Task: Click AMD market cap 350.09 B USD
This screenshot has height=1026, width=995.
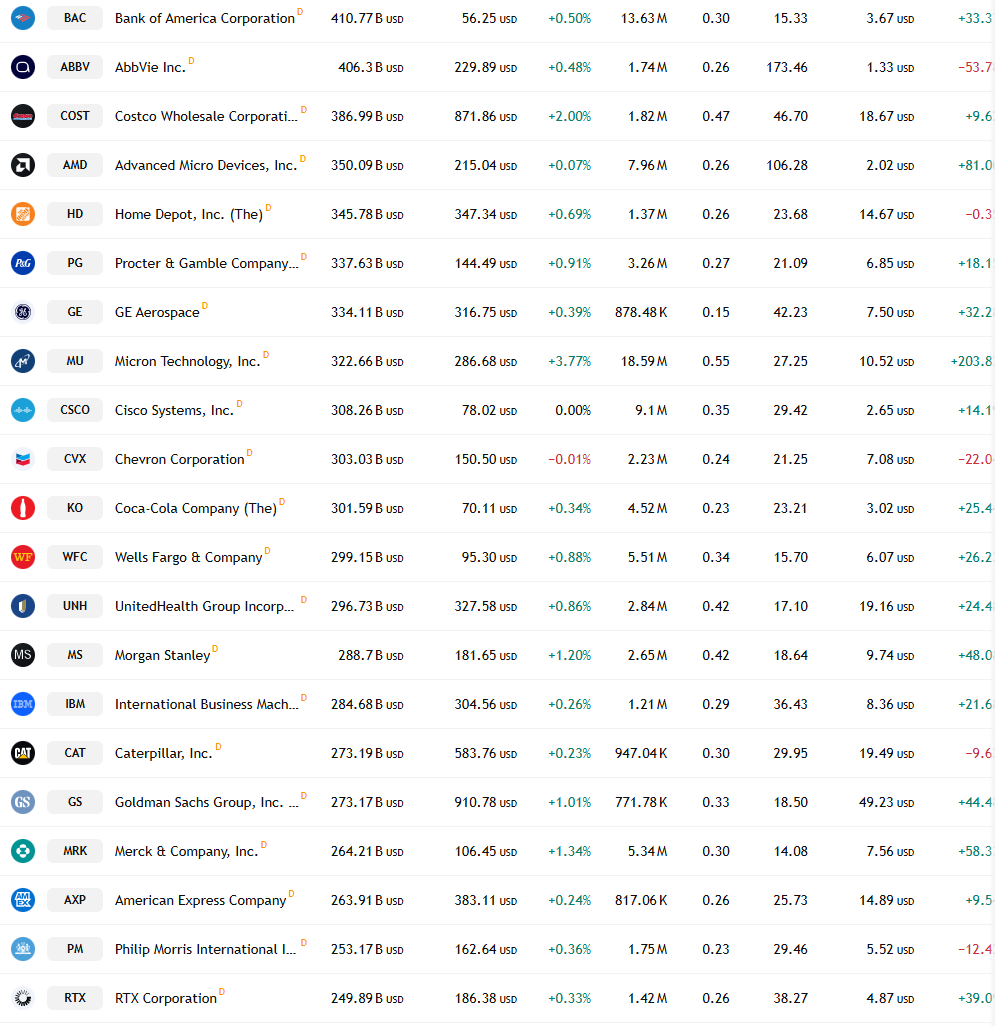Action: click(367, 165)
